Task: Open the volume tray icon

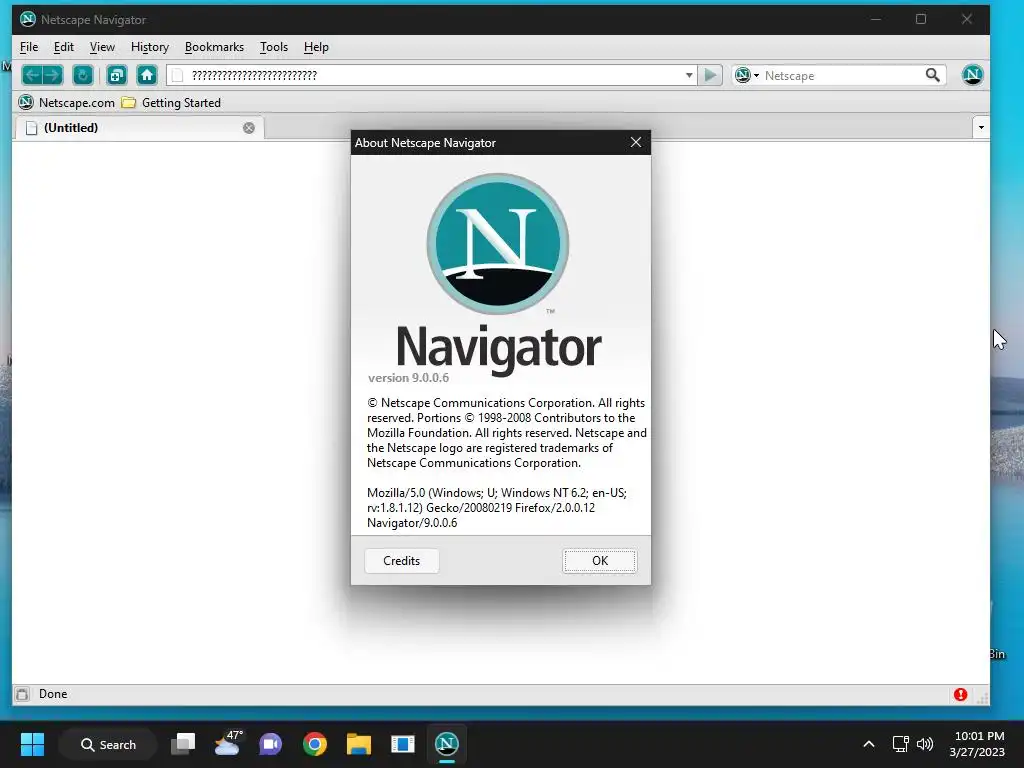Action: click(925, 744)
